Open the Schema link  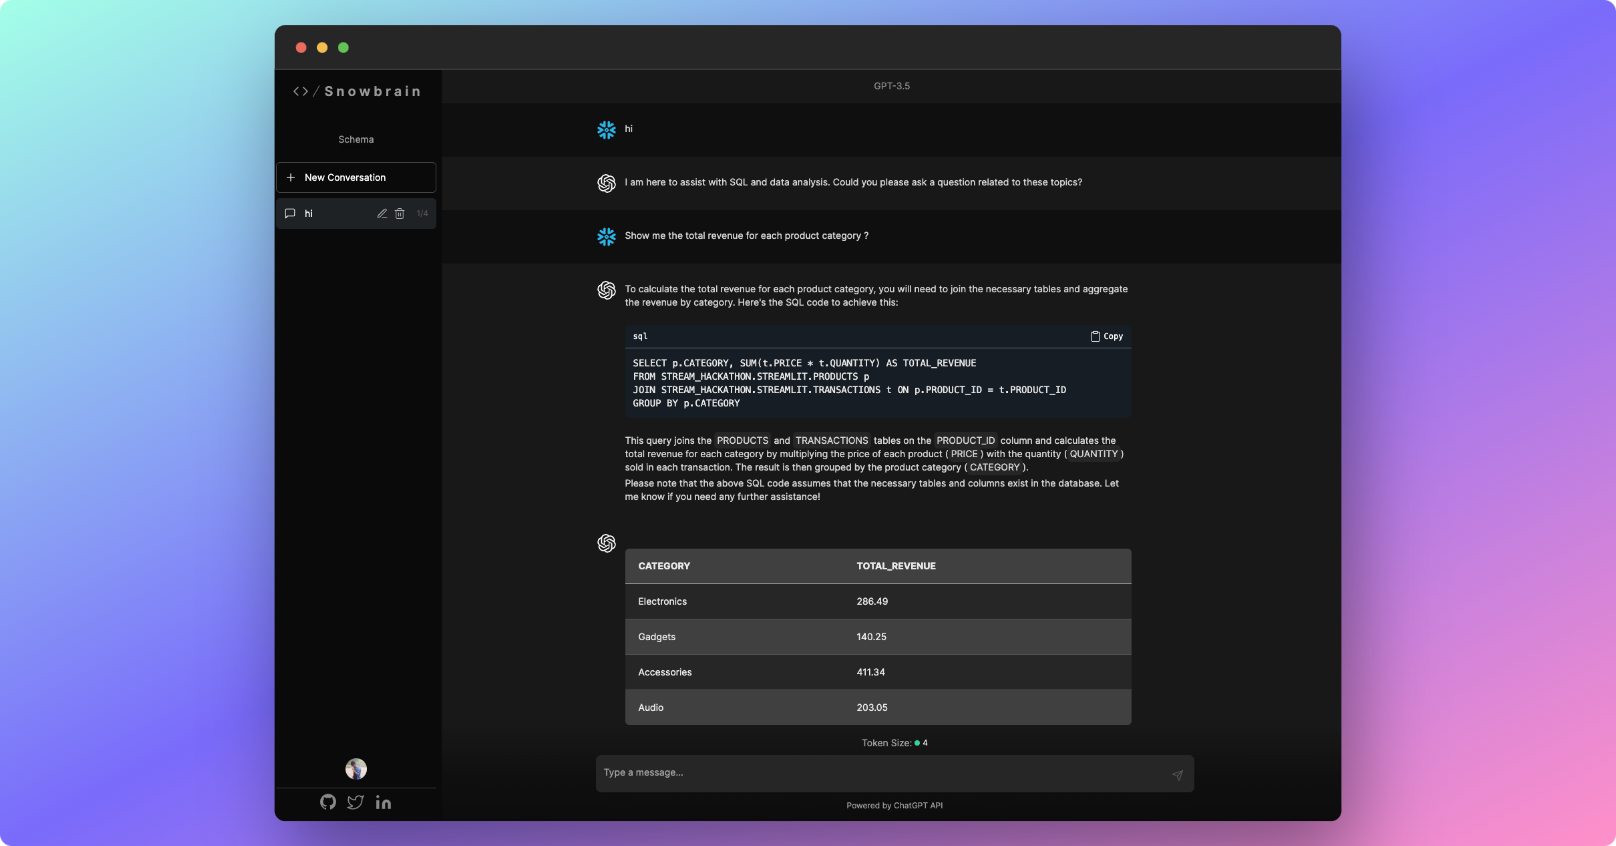click(356, 139)
